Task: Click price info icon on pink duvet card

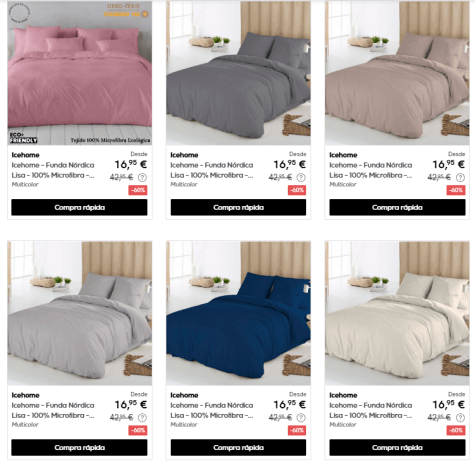Action: point(142,177)
